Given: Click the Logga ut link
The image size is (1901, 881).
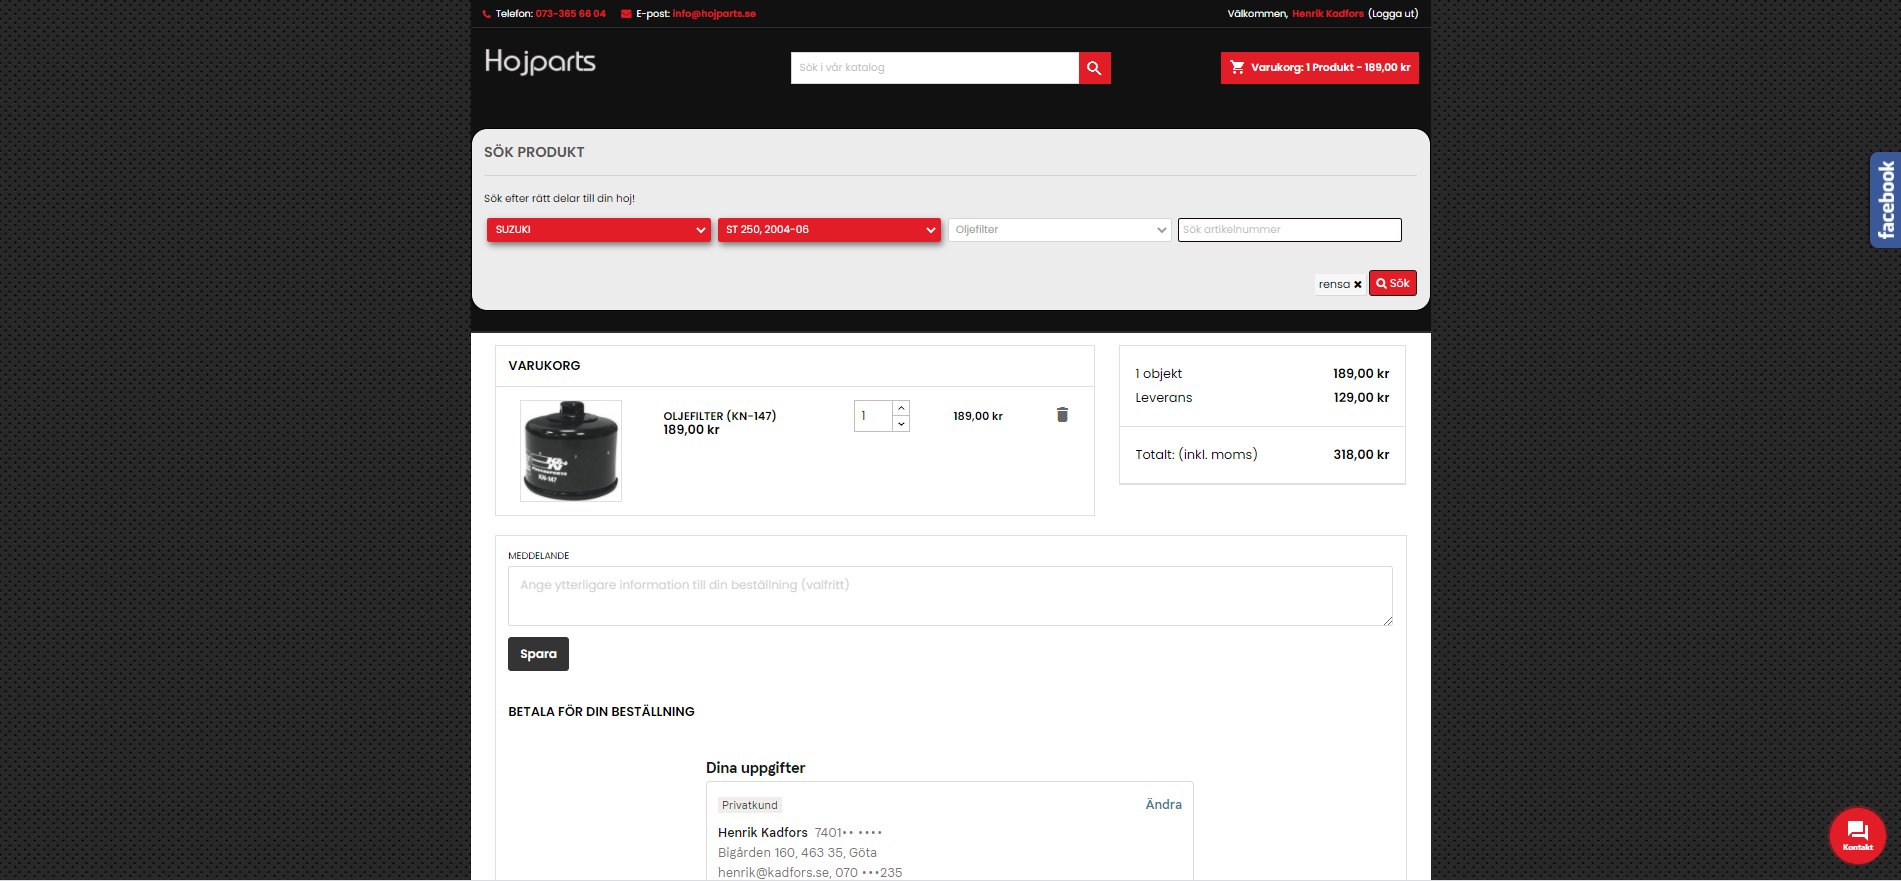Looking at the screenshot, I should (1393, 14).
